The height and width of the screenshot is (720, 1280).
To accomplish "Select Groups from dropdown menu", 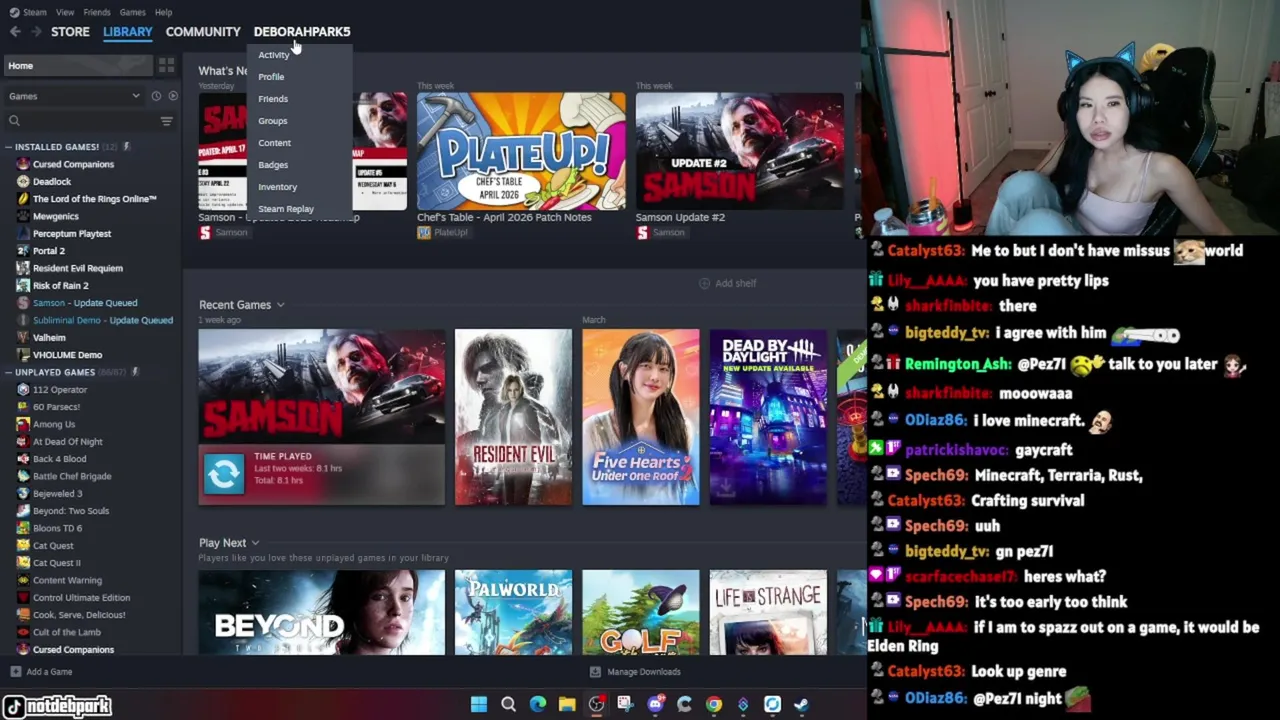I will point(272,121).
